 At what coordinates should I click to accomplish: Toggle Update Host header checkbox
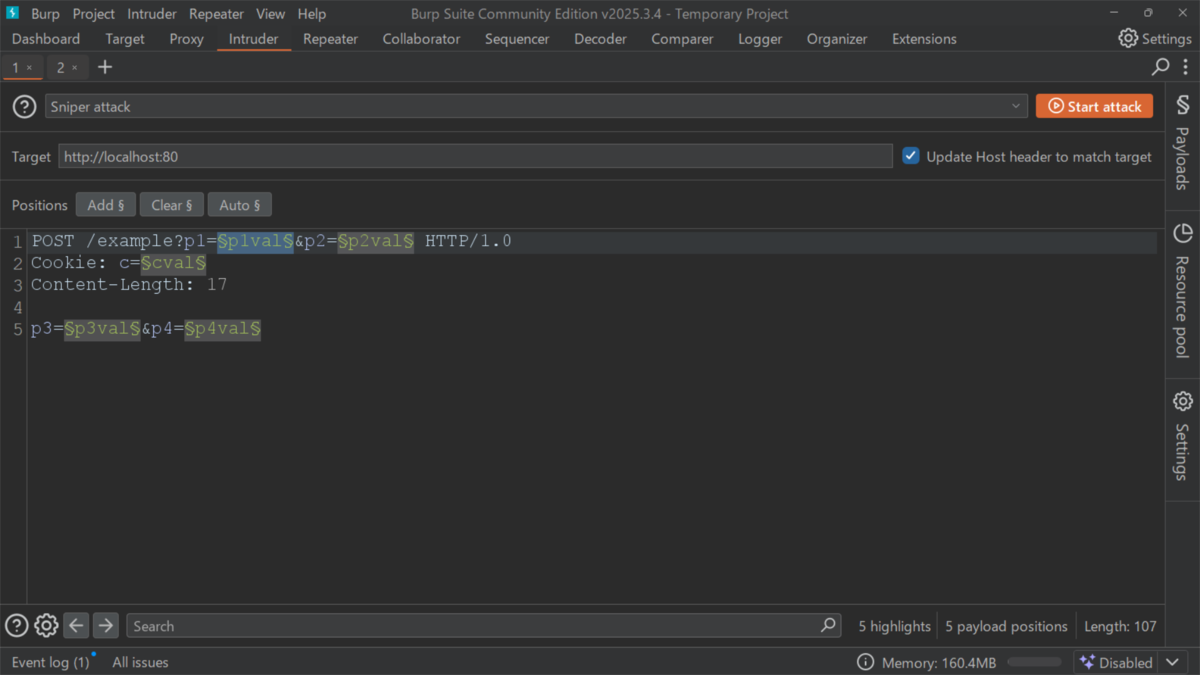910,156
